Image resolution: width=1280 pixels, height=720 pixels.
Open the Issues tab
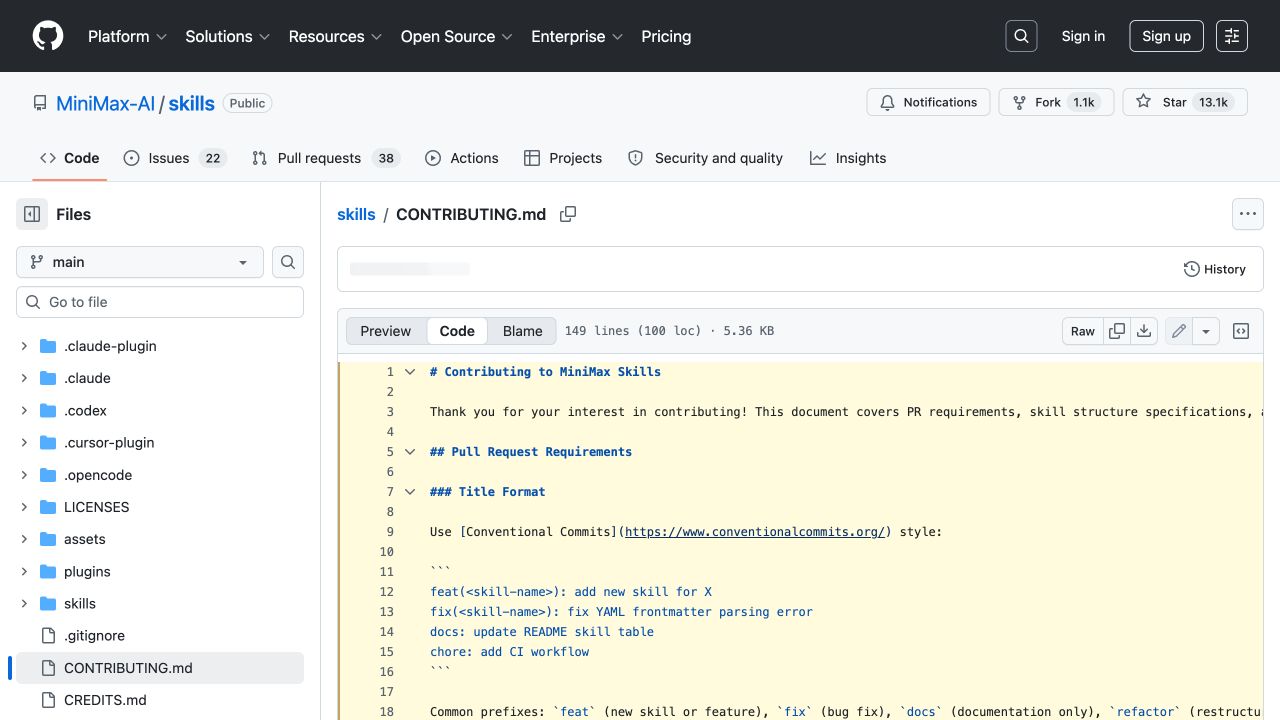click(x=175, y=158)
